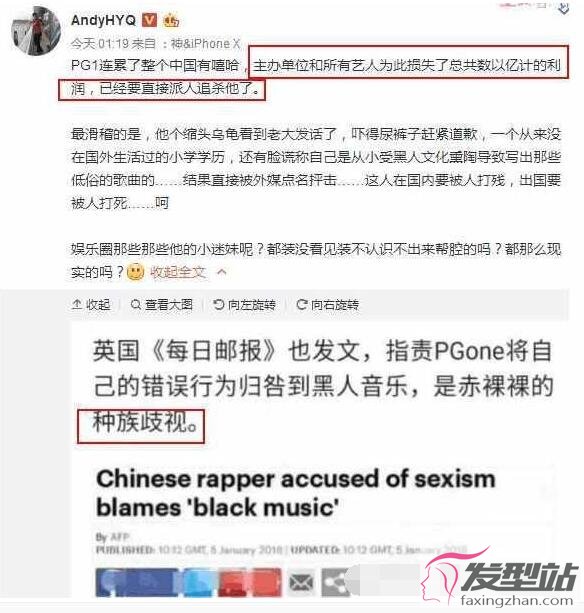Screen dimensions: 584x613
Task: Click the AndyHYQ username link
Action: click(104, 20)
